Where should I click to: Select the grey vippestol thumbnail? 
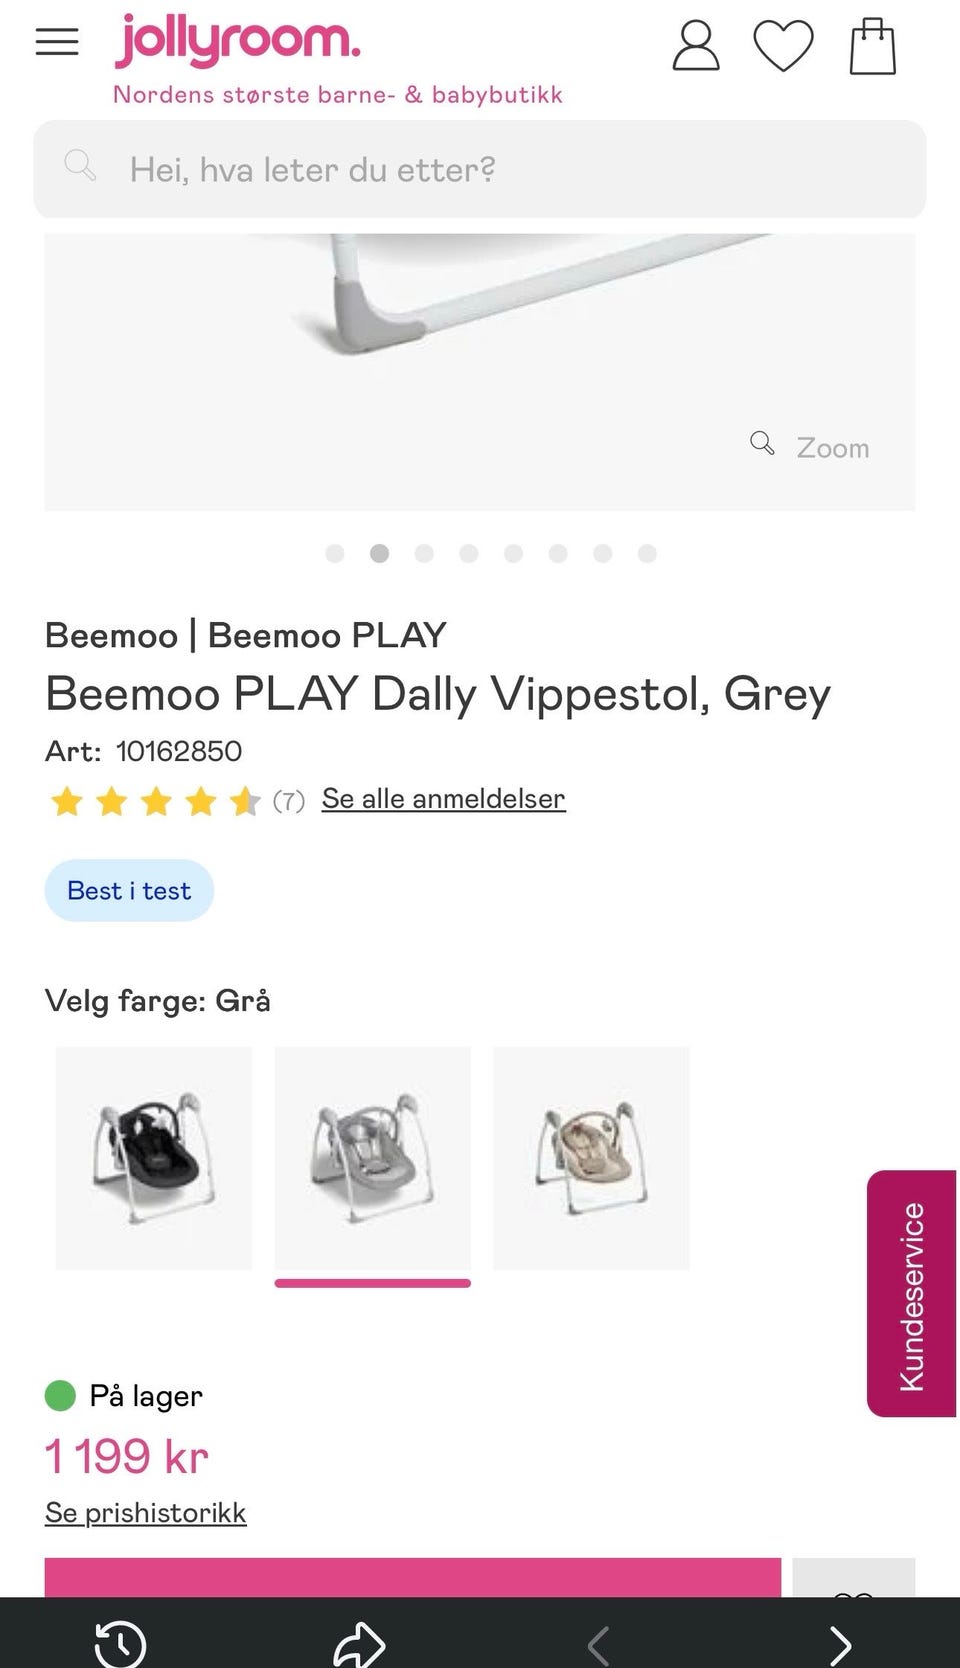(x=372, y=1158)
